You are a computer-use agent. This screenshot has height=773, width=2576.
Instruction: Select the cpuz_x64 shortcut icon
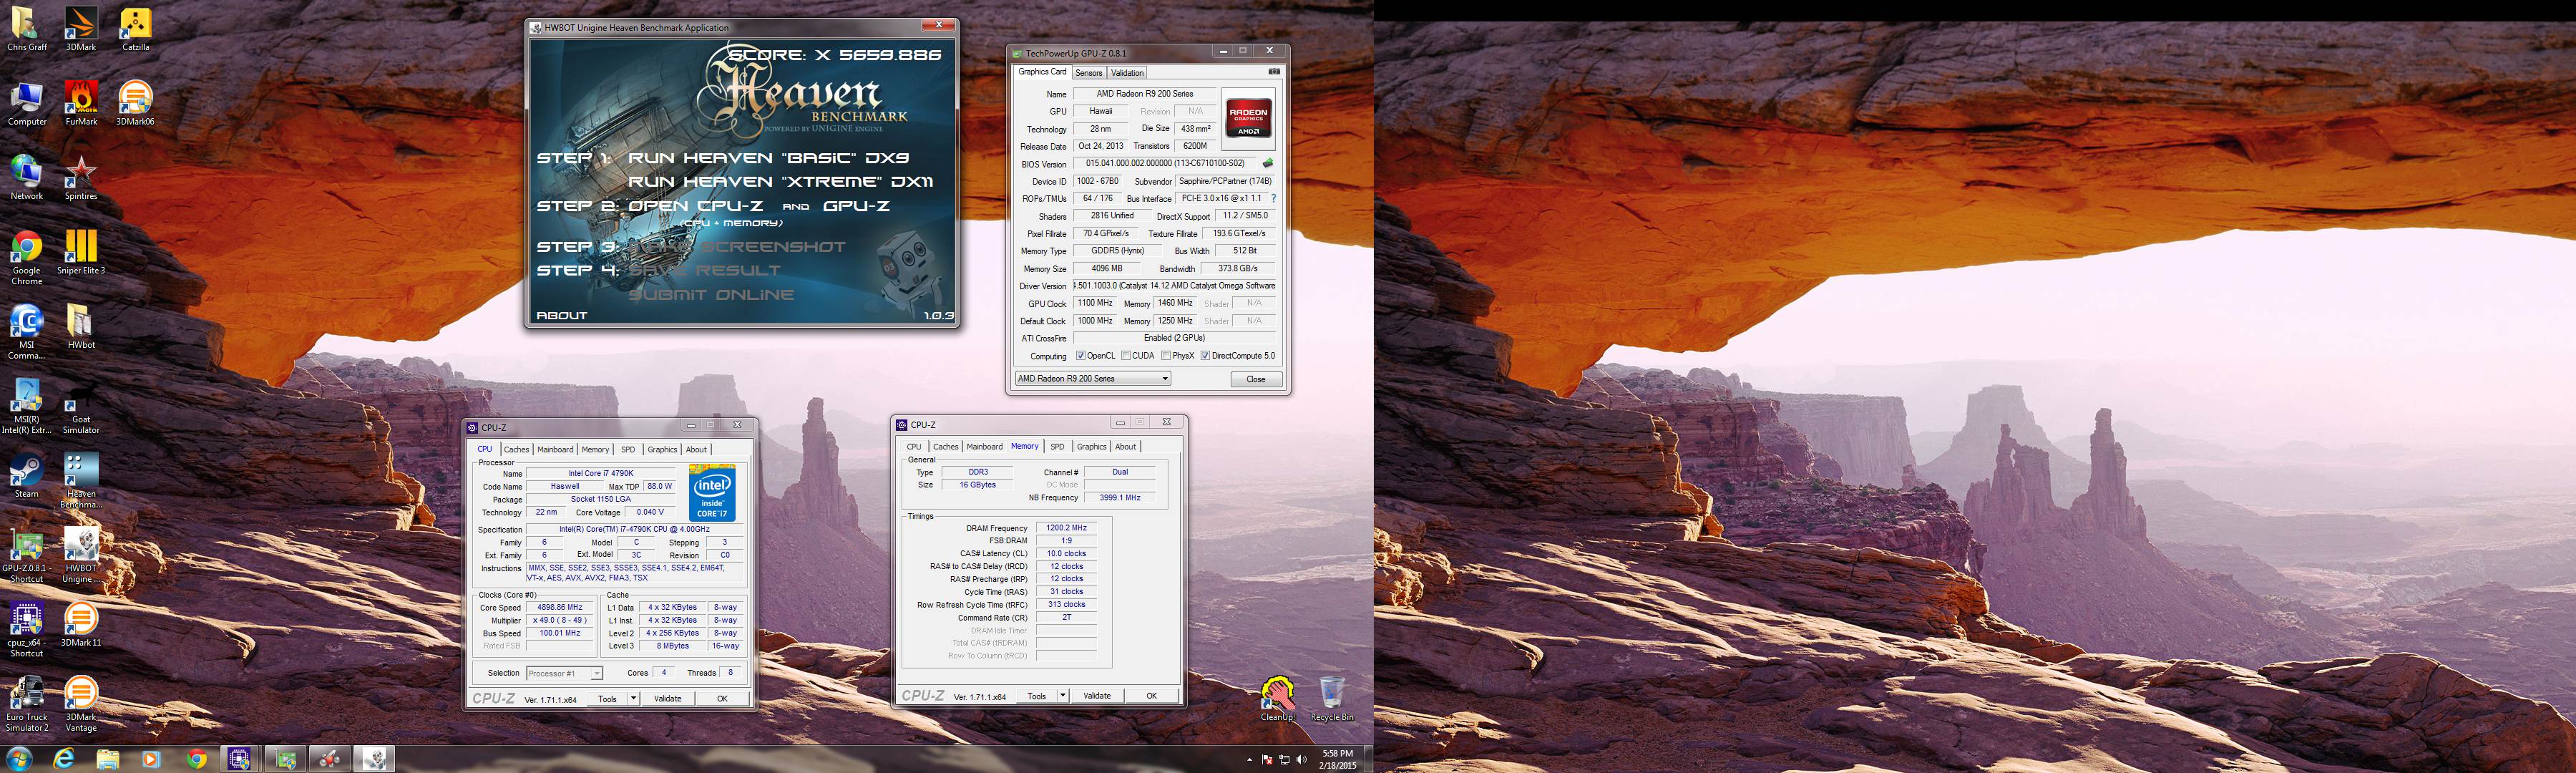[27, 629]
